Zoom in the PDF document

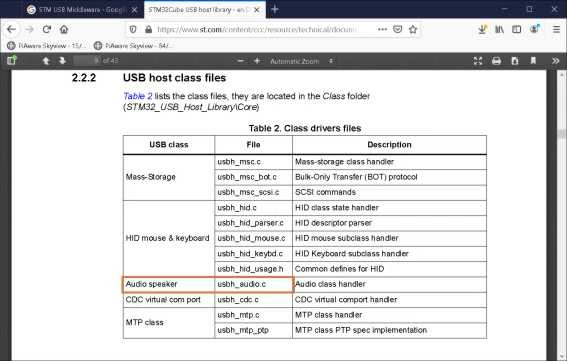(x=257, y=61)
